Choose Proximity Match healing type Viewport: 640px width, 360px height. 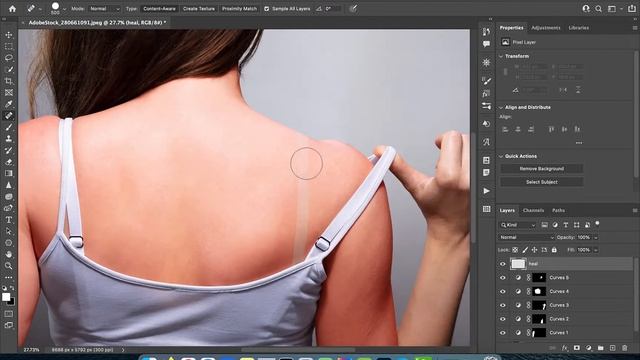coord(239,9)
